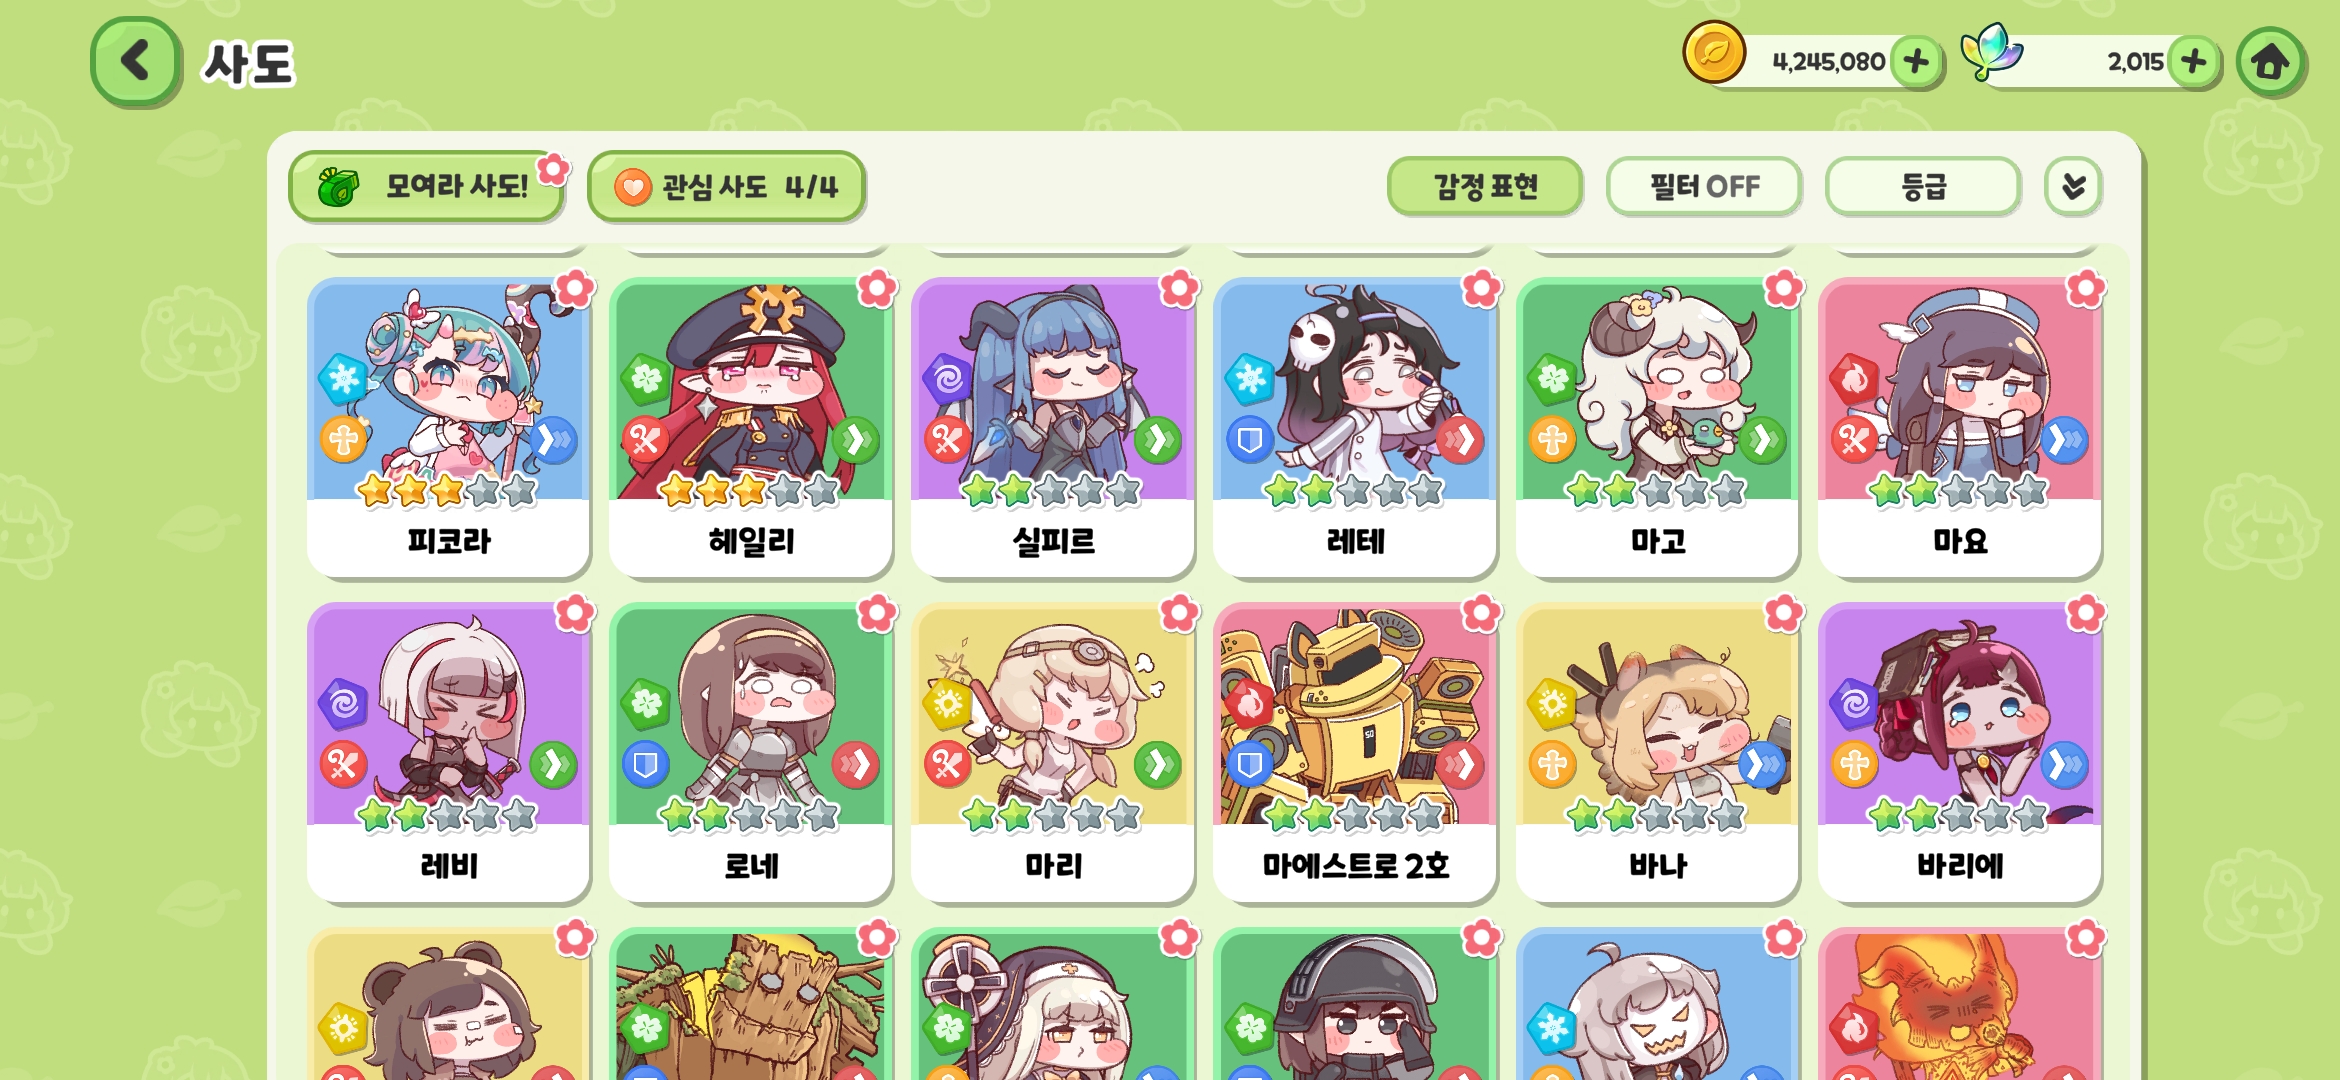
Task: Select the 헤일리 character card
Action: [751, 428]
